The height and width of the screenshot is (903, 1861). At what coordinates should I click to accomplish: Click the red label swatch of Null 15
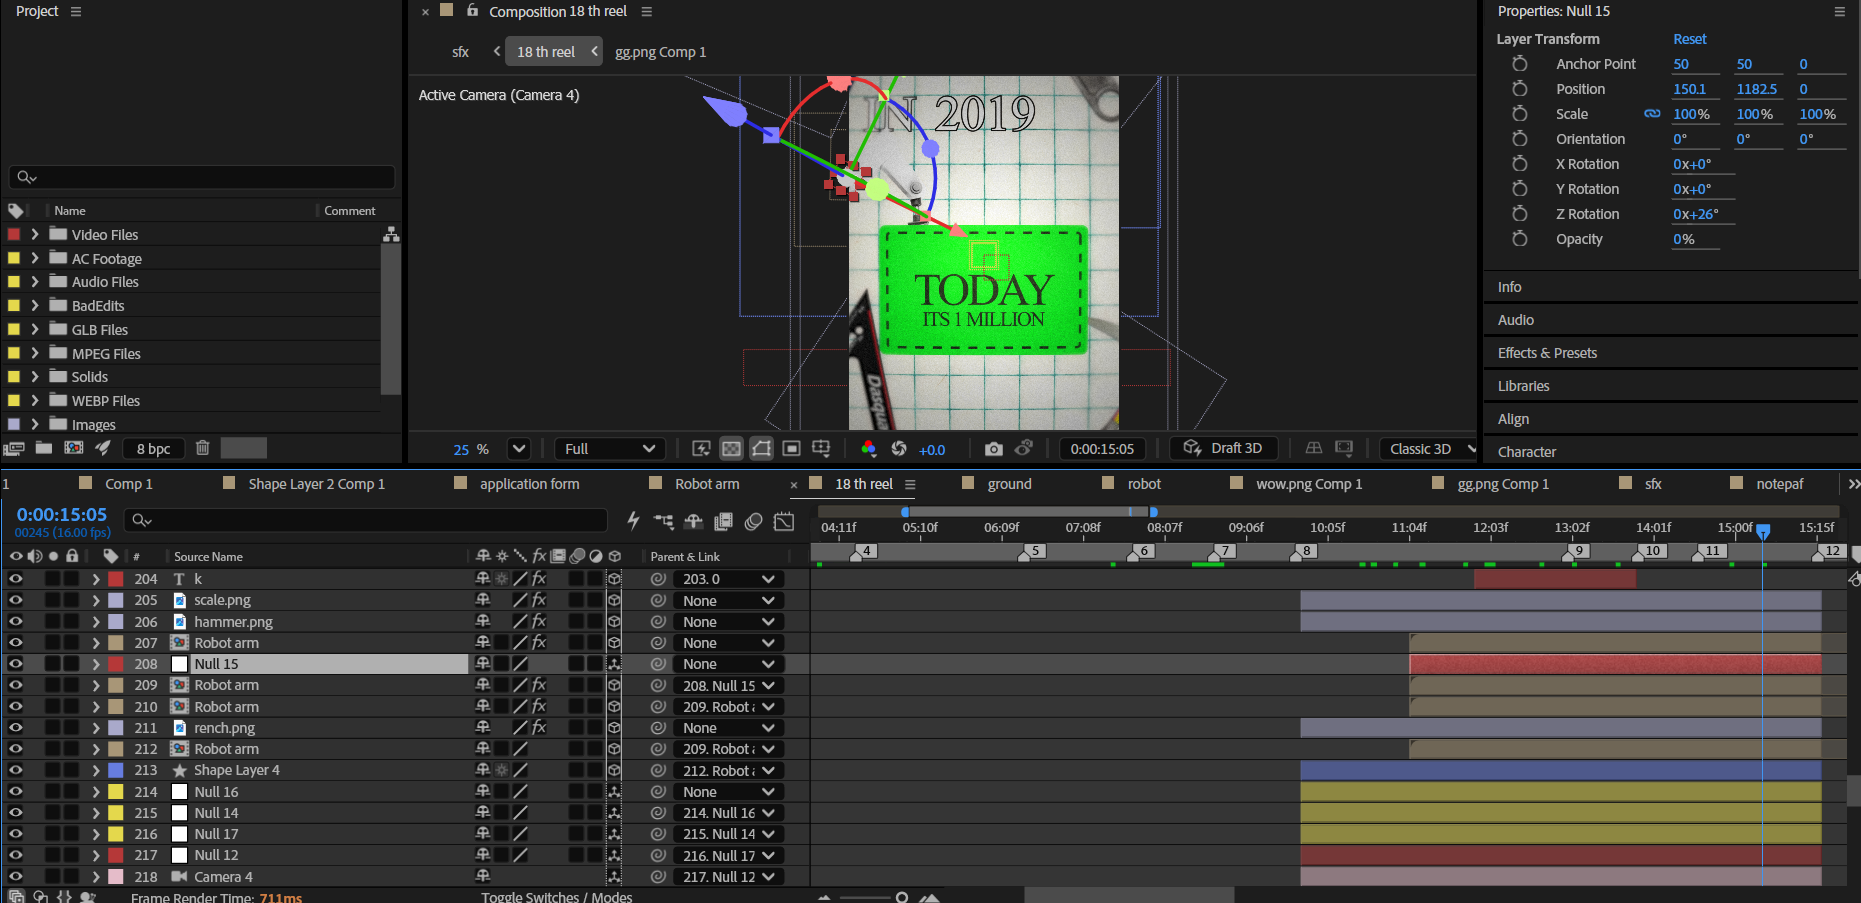coord(116,664)
